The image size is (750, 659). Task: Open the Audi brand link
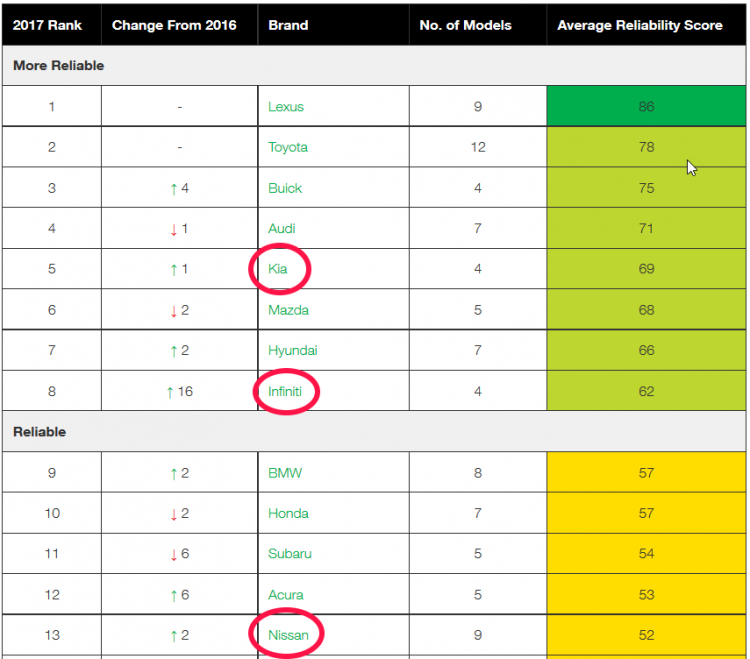281,229
